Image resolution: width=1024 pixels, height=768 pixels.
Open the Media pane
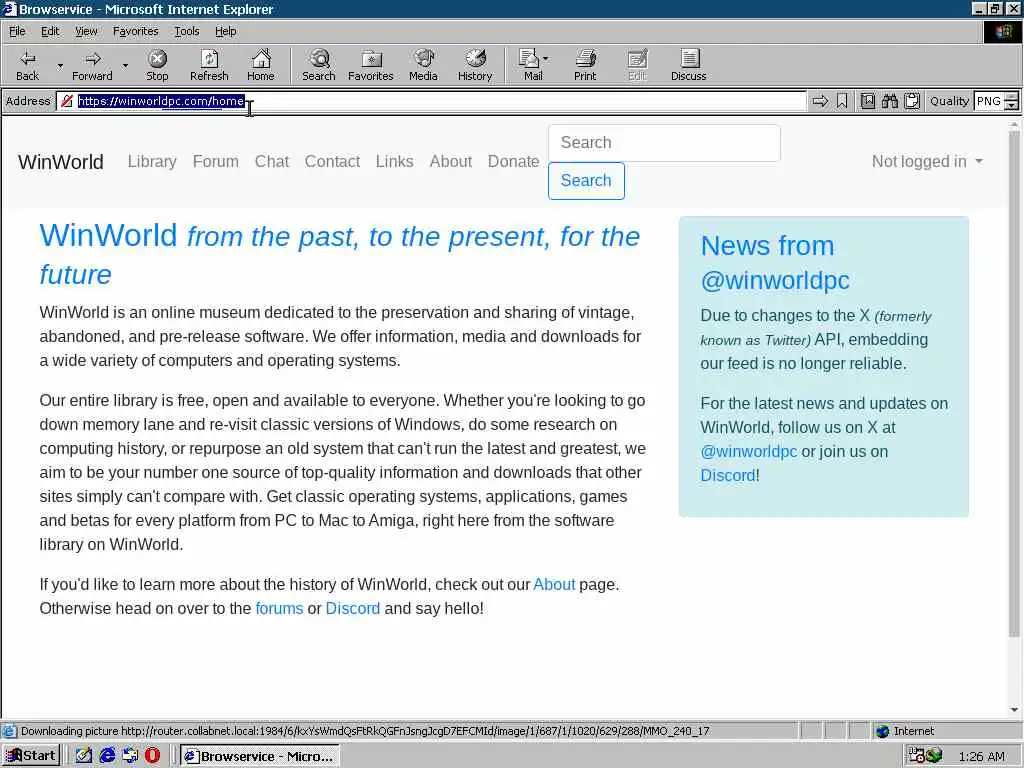pyautogui.click(x=423, y=65)
